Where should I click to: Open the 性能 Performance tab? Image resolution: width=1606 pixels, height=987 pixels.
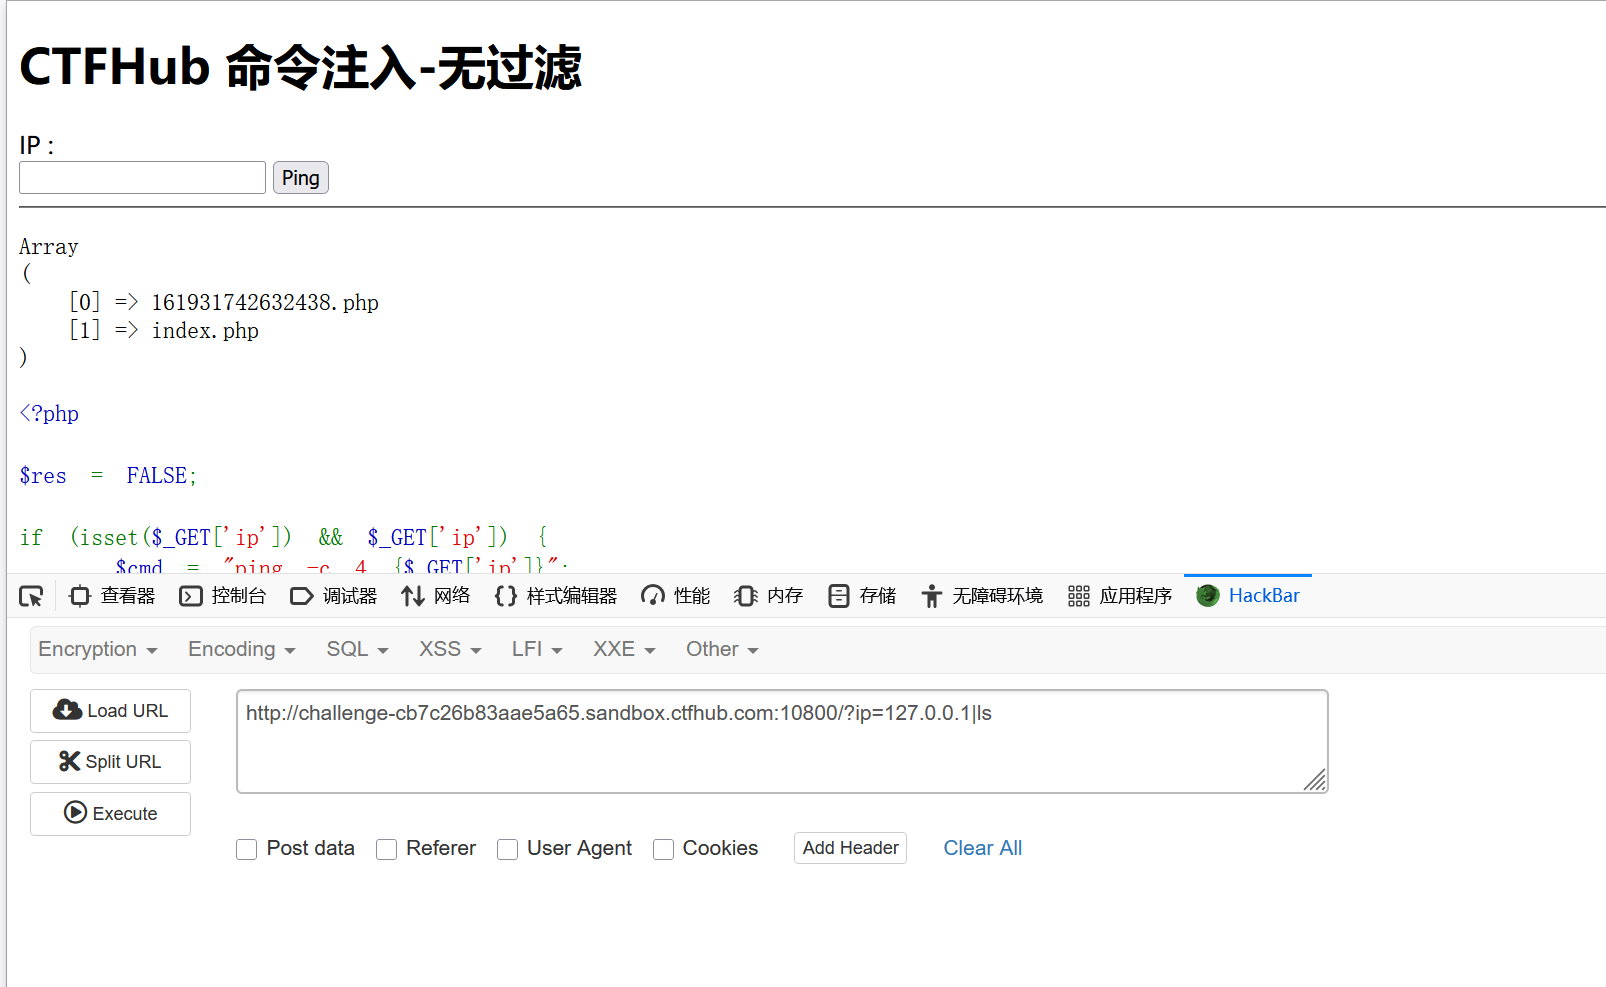(x=675, y=596)
